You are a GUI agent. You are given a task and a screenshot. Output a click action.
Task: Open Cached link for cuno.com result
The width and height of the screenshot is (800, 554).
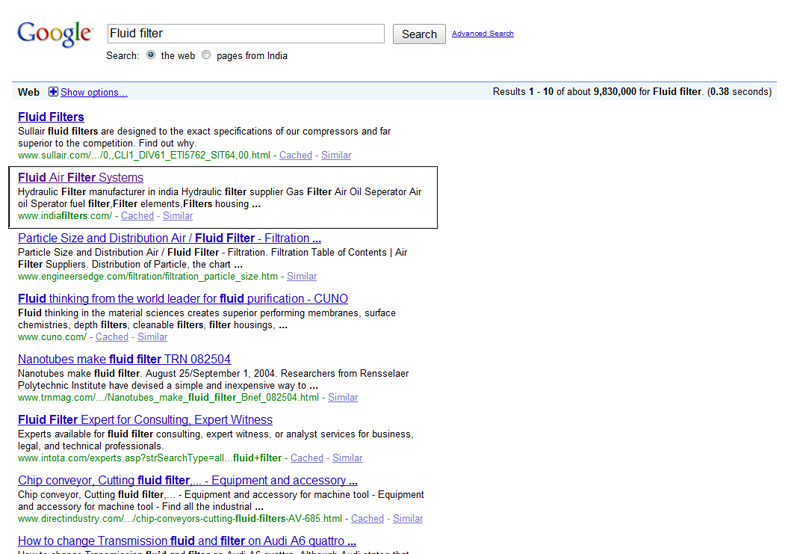click(x=112, y=337)
